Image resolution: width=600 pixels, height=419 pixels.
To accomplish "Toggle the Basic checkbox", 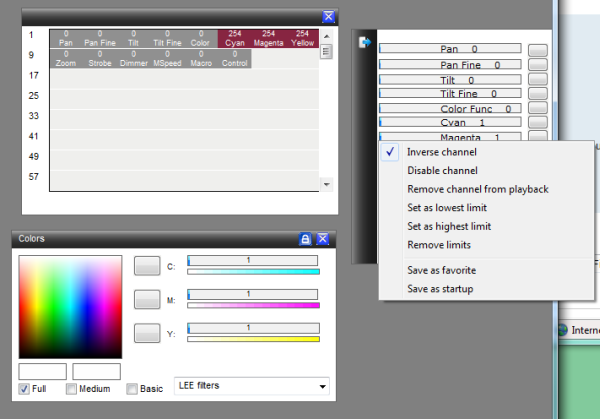I will pyautogui.click(x=132, y=389).
